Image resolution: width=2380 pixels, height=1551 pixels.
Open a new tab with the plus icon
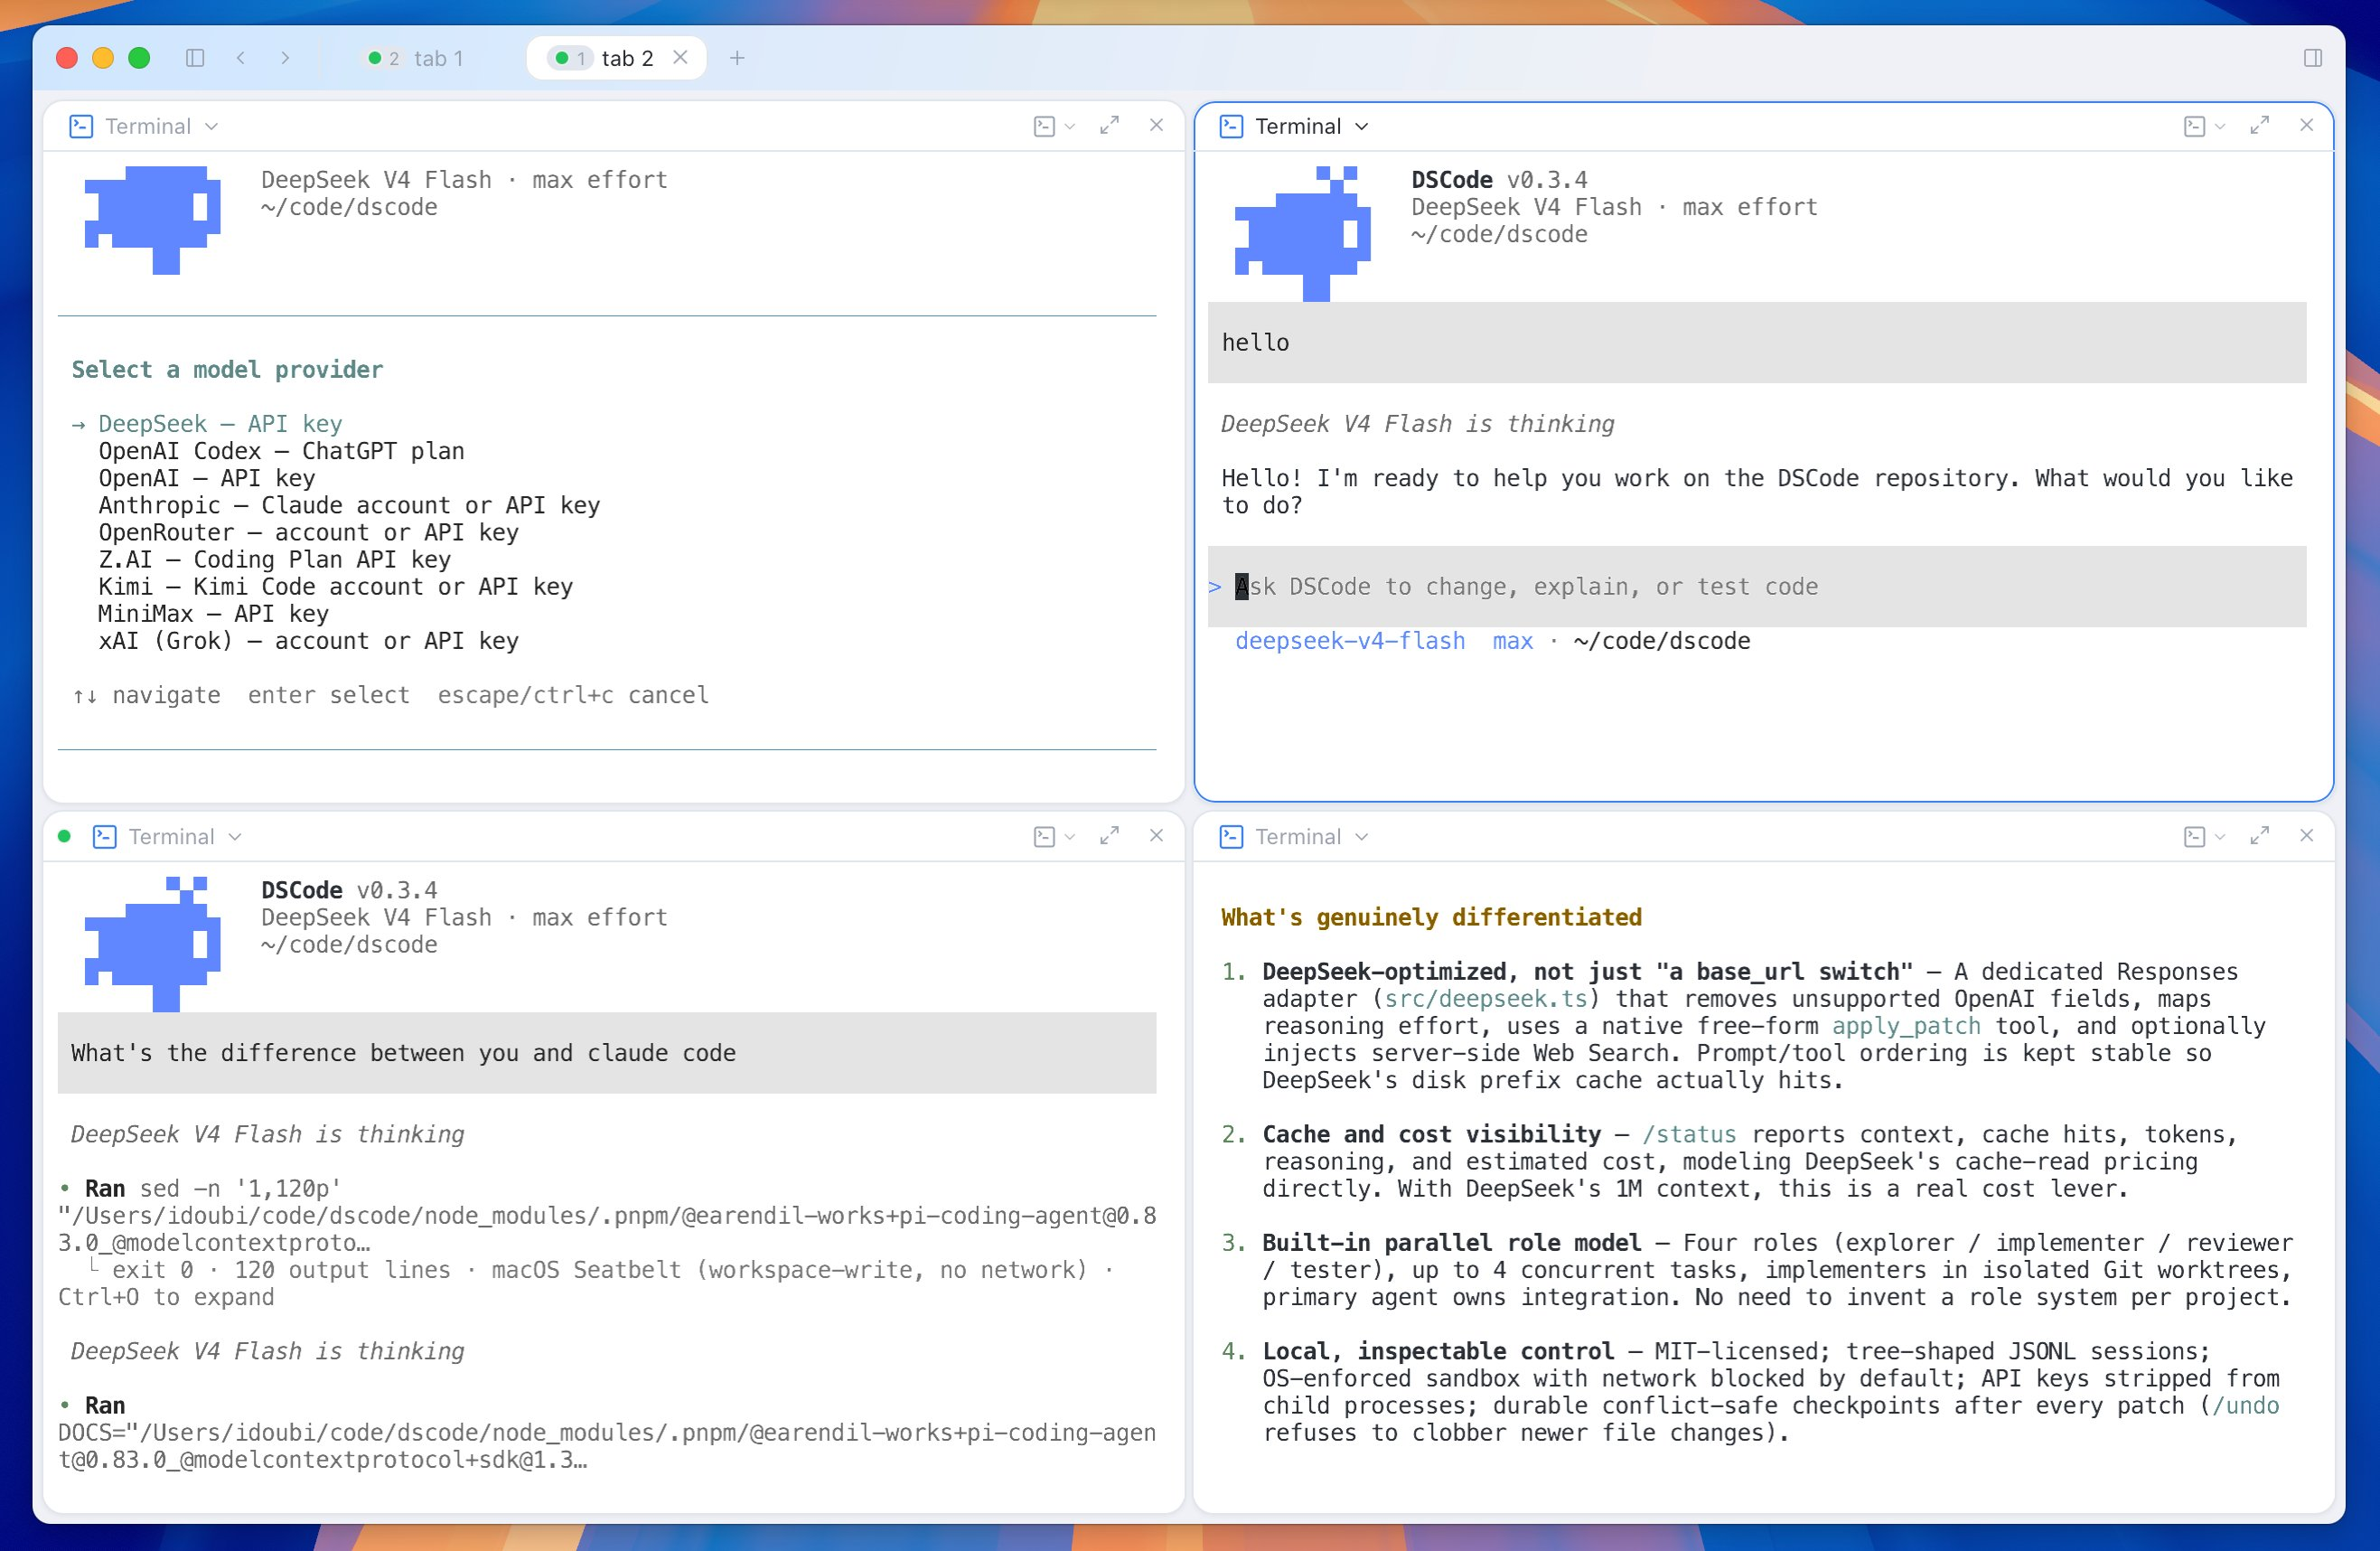point(737,58)
